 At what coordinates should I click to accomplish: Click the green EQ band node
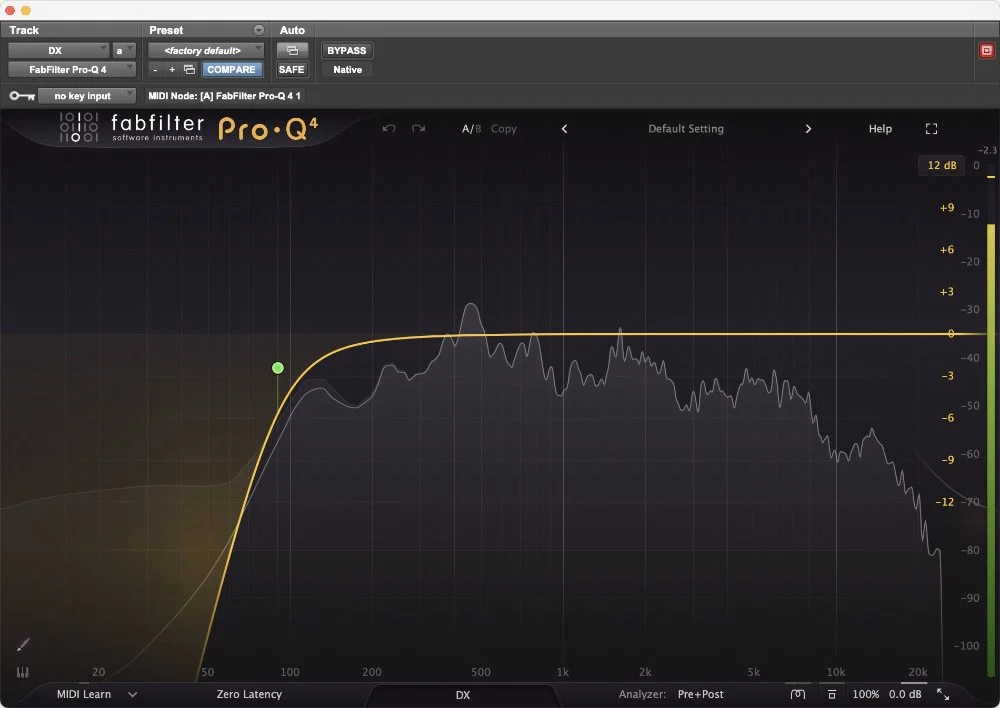pos(277,368)
